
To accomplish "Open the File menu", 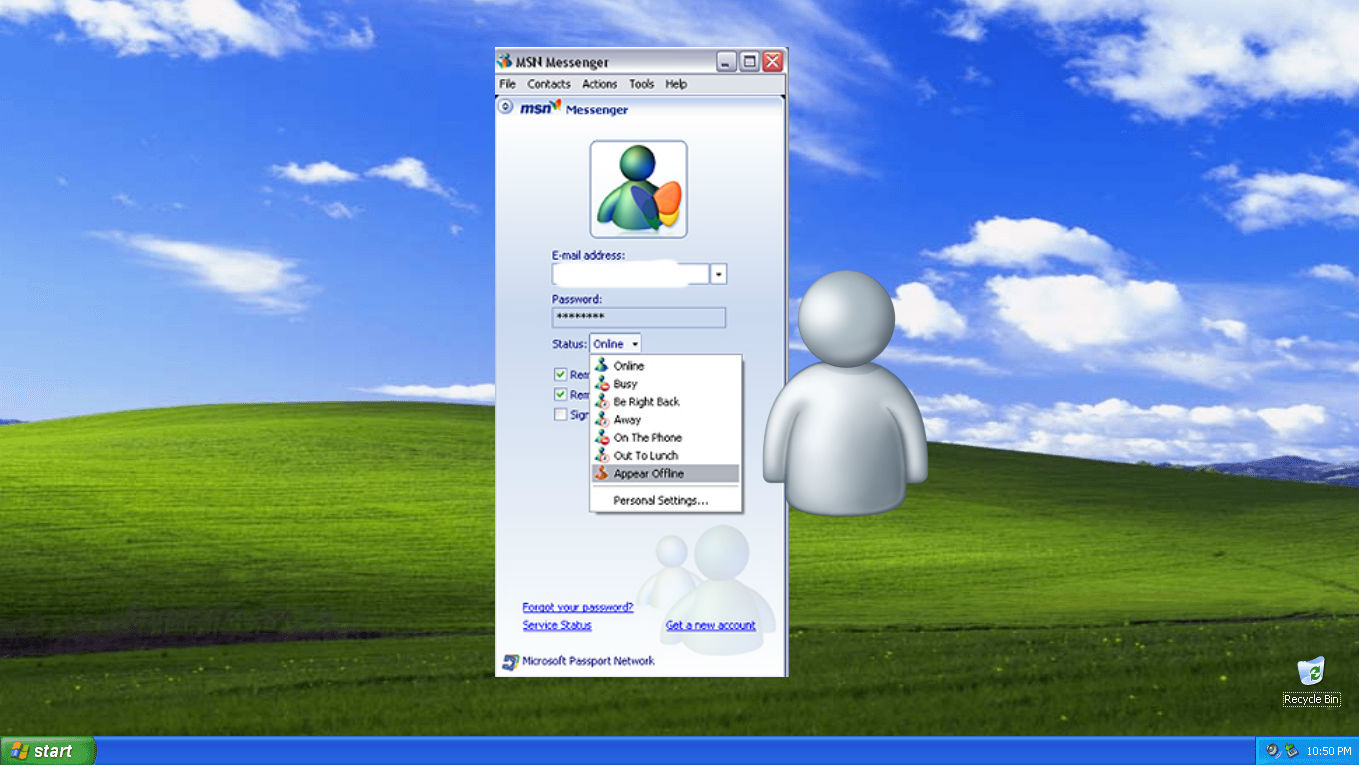I will coord(507,84).
